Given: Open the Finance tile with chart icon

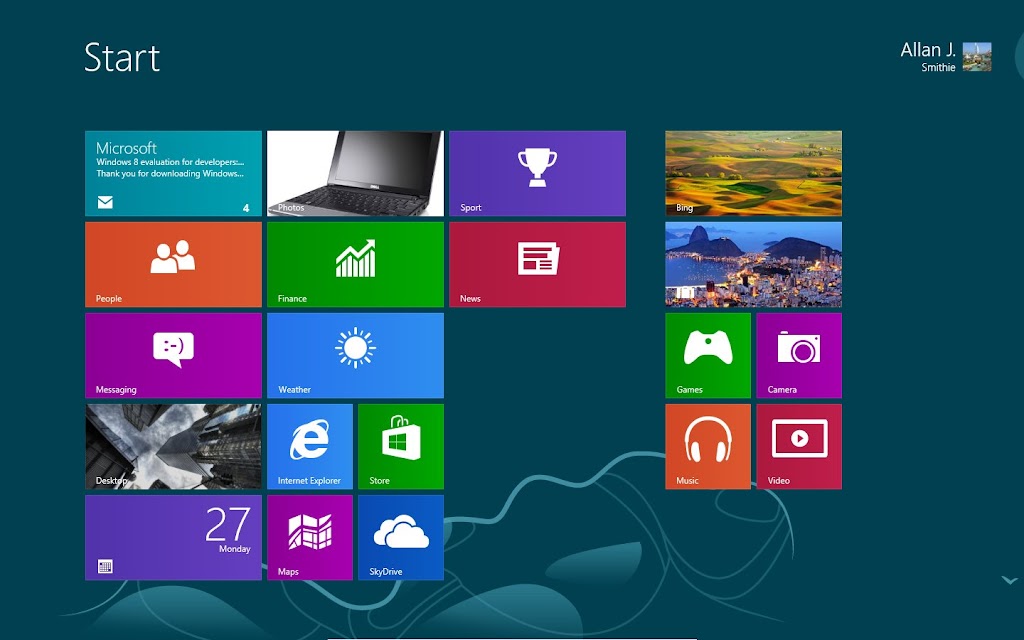Looking at the screenshot, I should coord(355,264).
